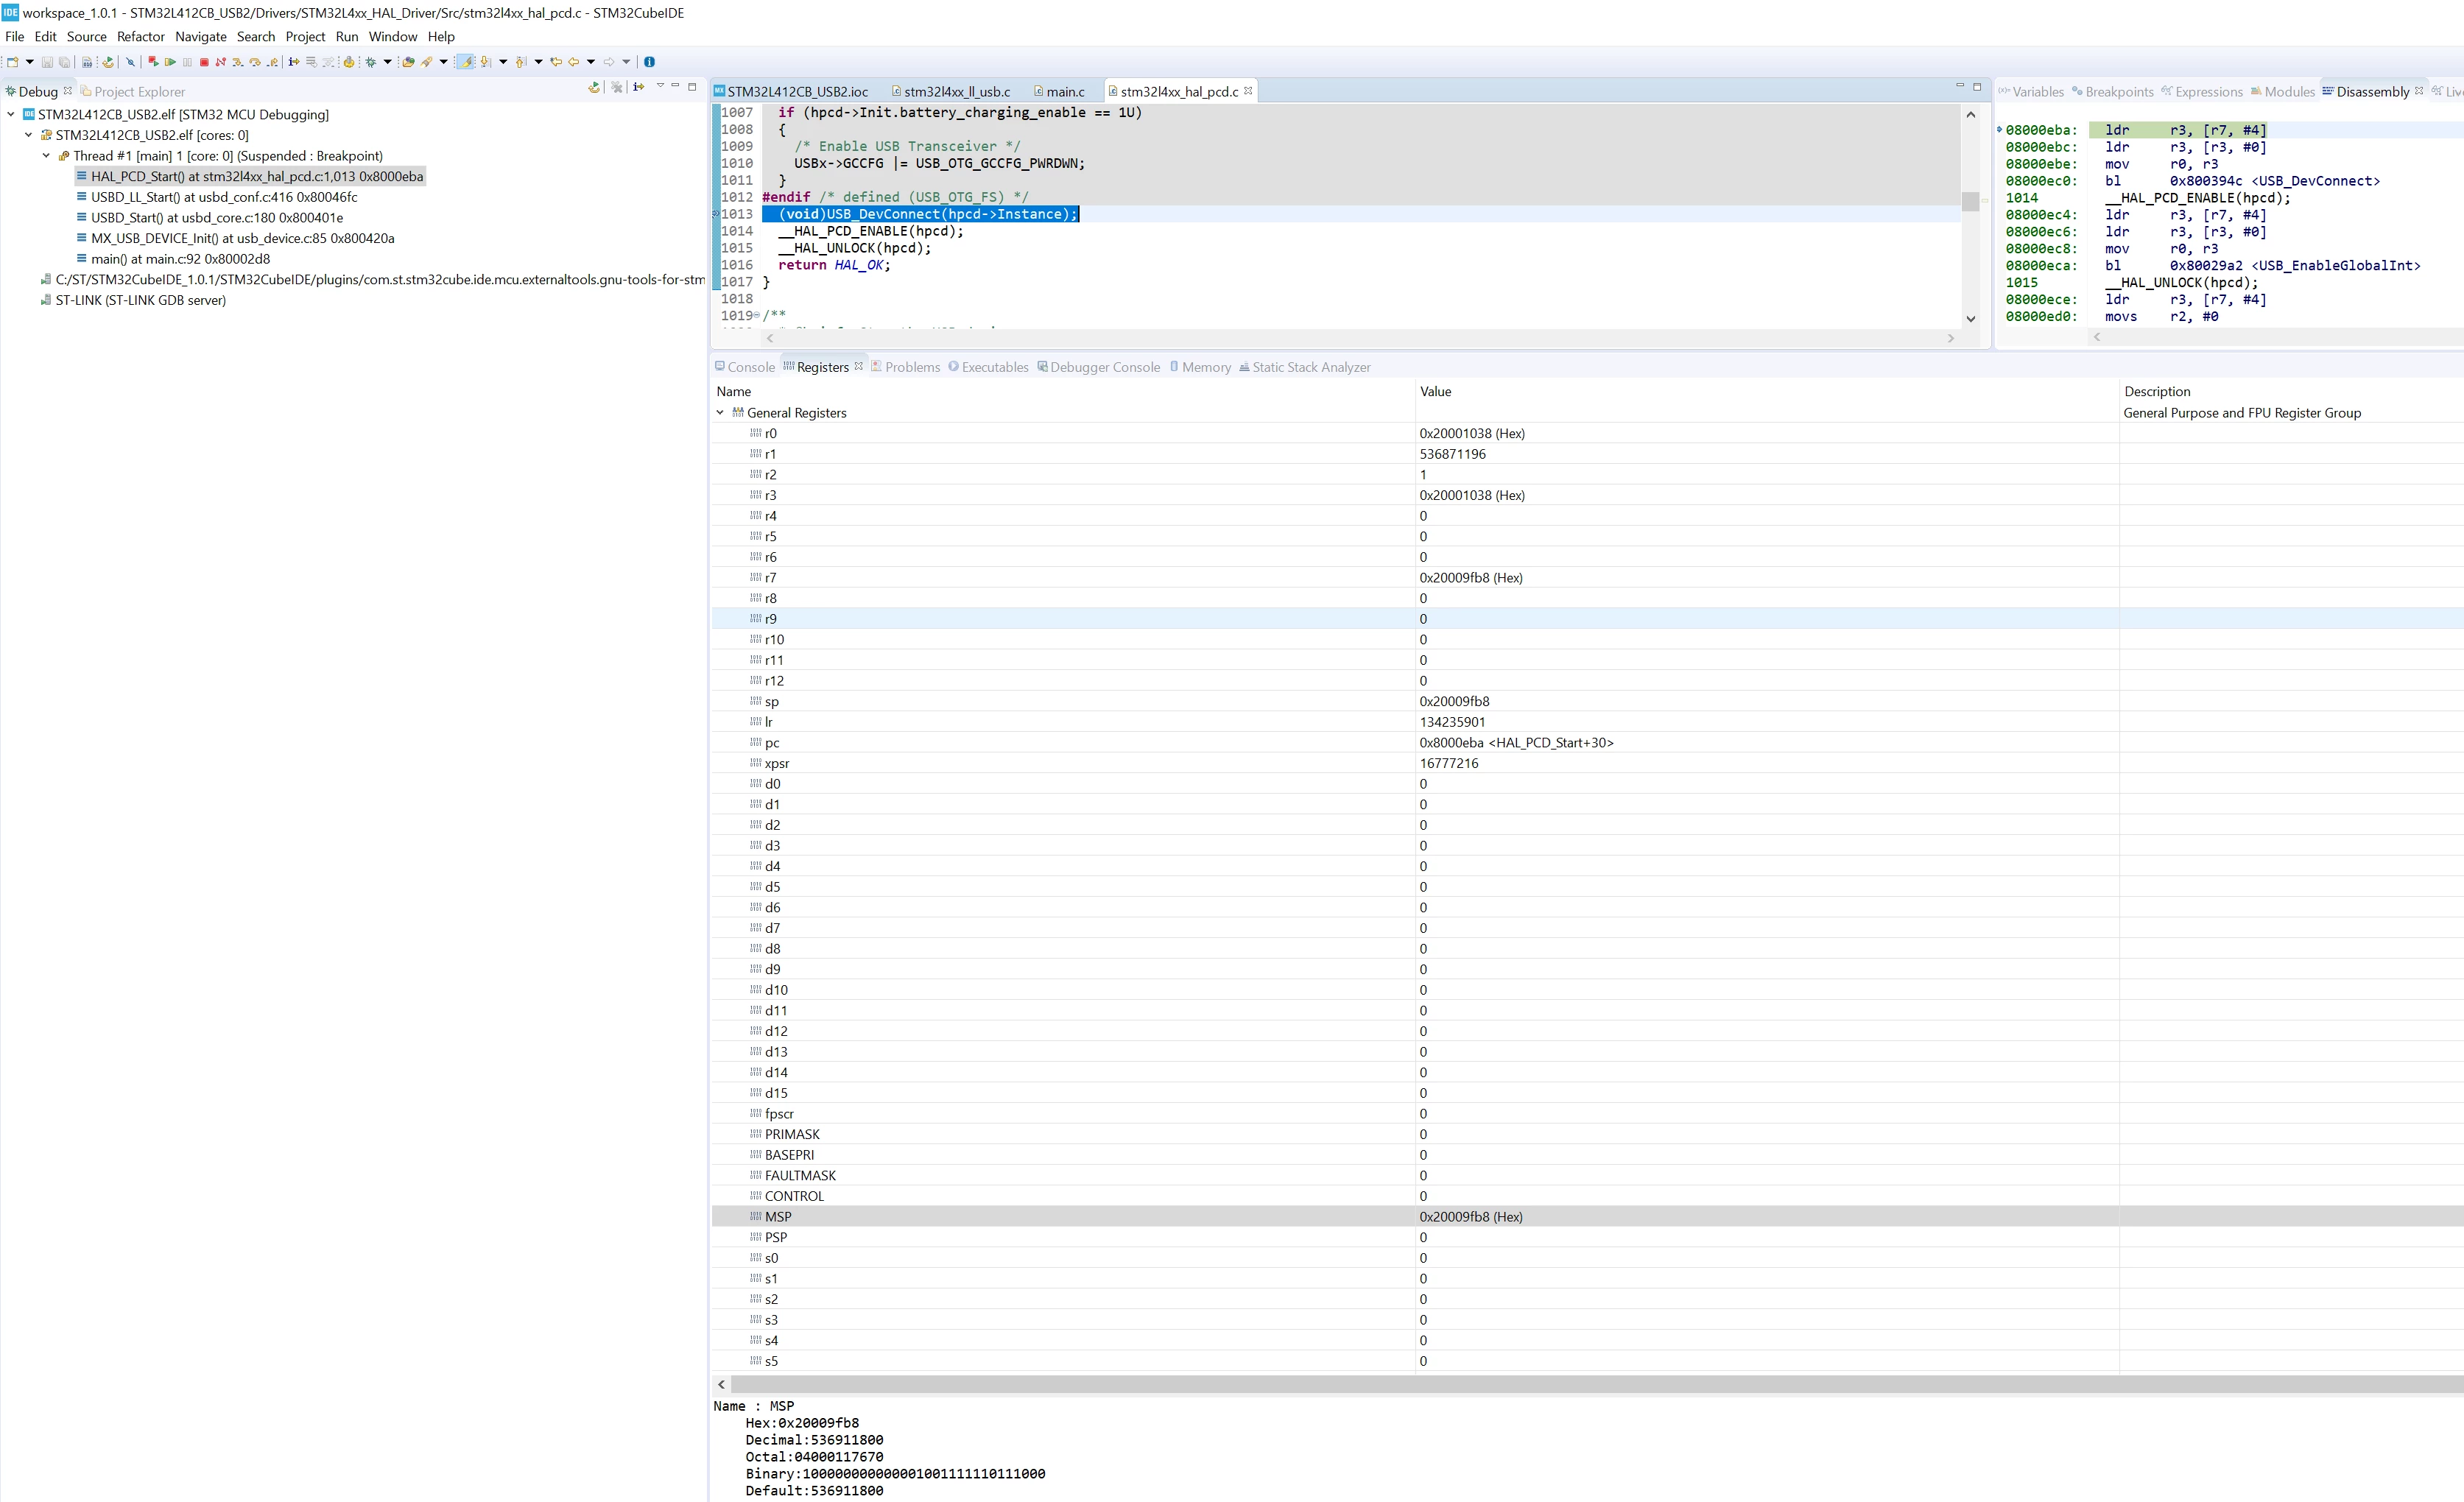Click the Skip All Breakpoints icon

130,62
